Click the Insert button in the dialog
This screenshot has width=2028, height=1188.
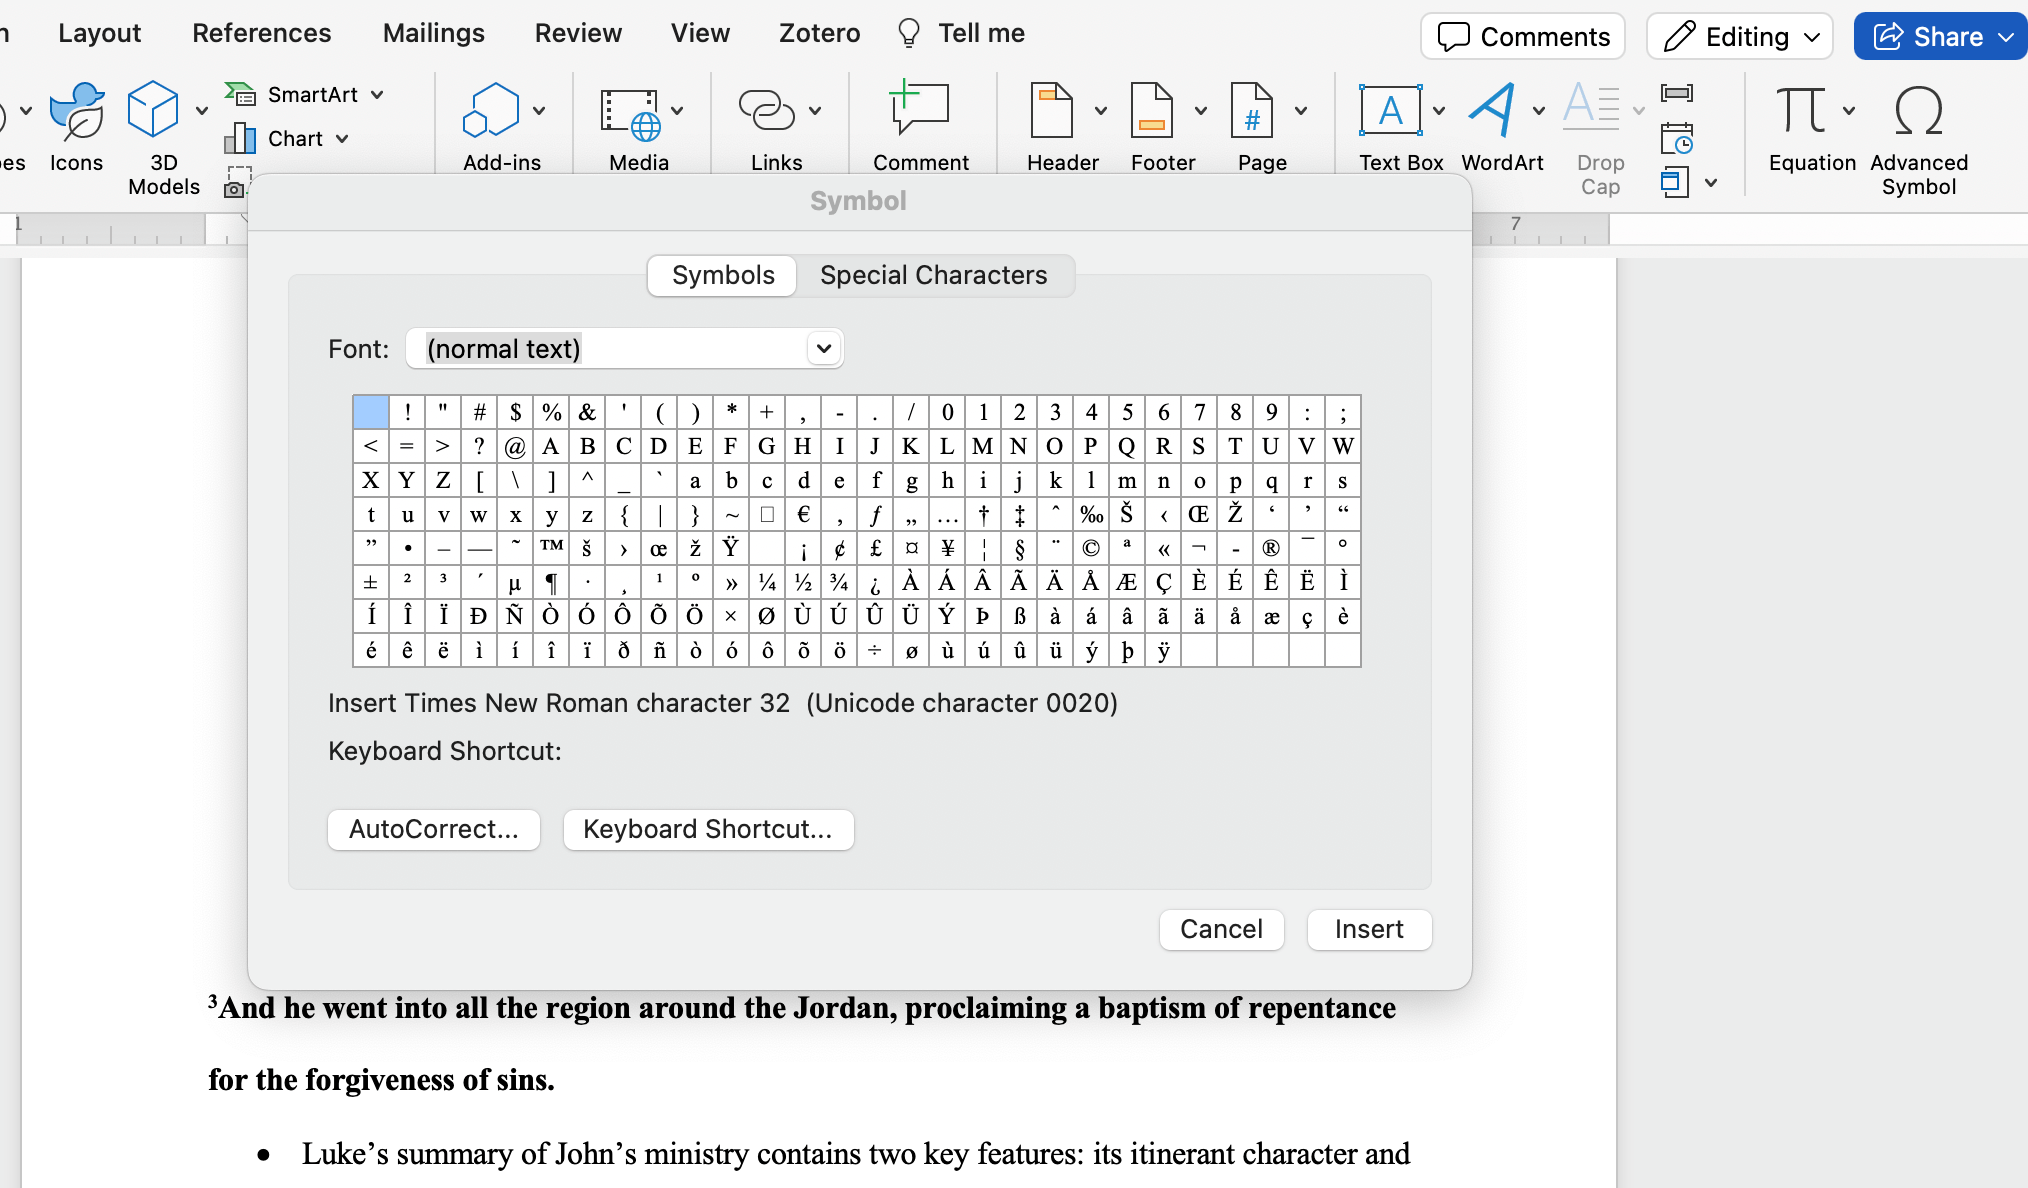pyautogui.click(x=1369, y=929)
